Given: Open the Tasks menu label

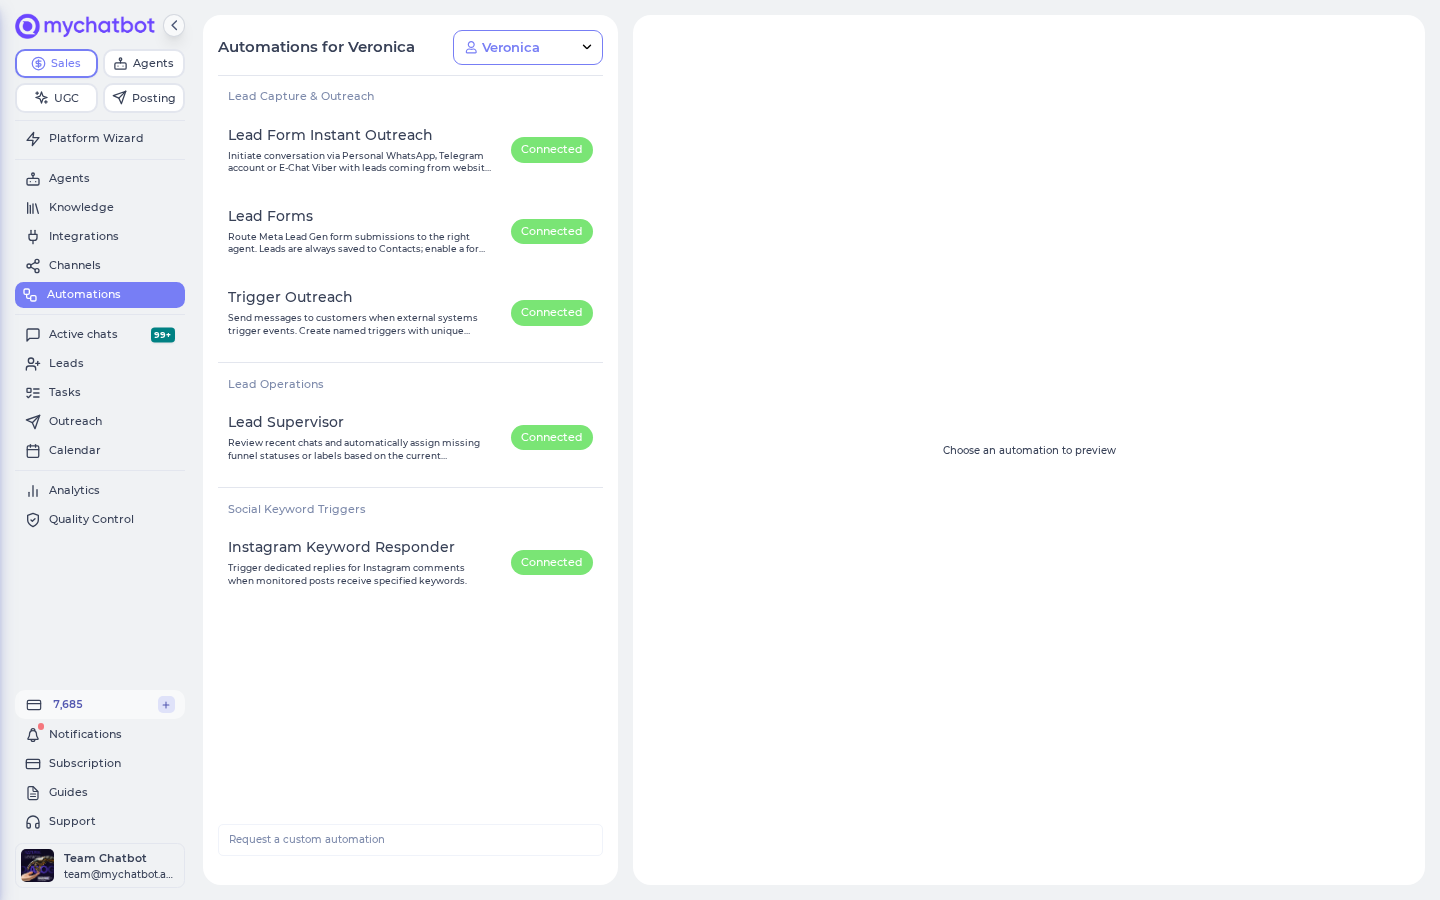Looking at the screenshot, I should coord(65,393).
